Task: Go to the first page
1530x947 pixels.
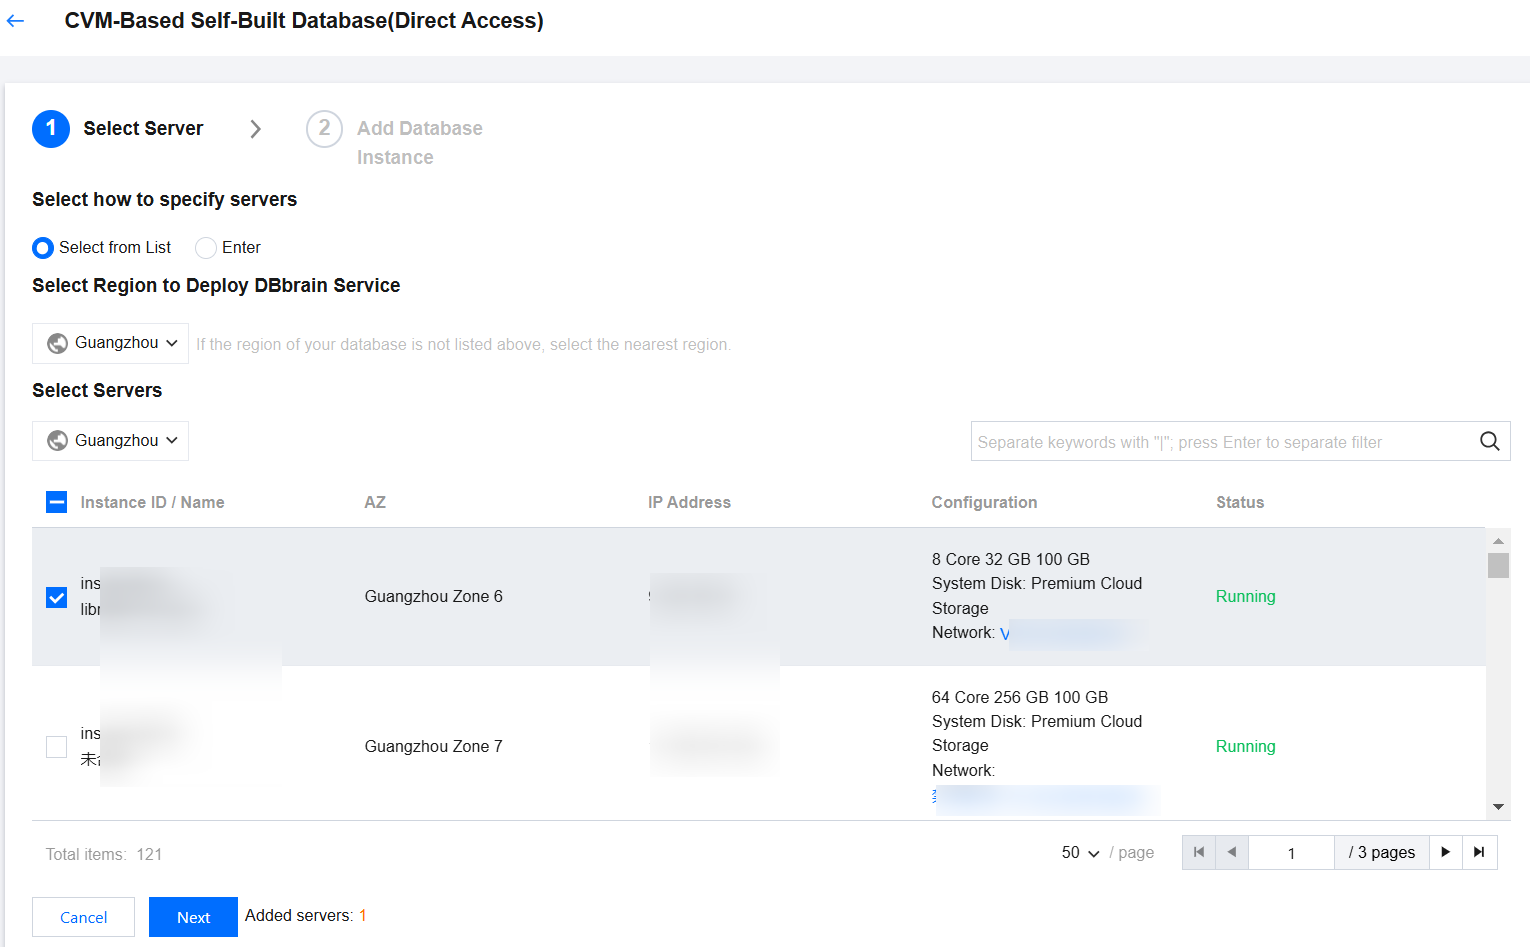Action: tap(1198, 852)
